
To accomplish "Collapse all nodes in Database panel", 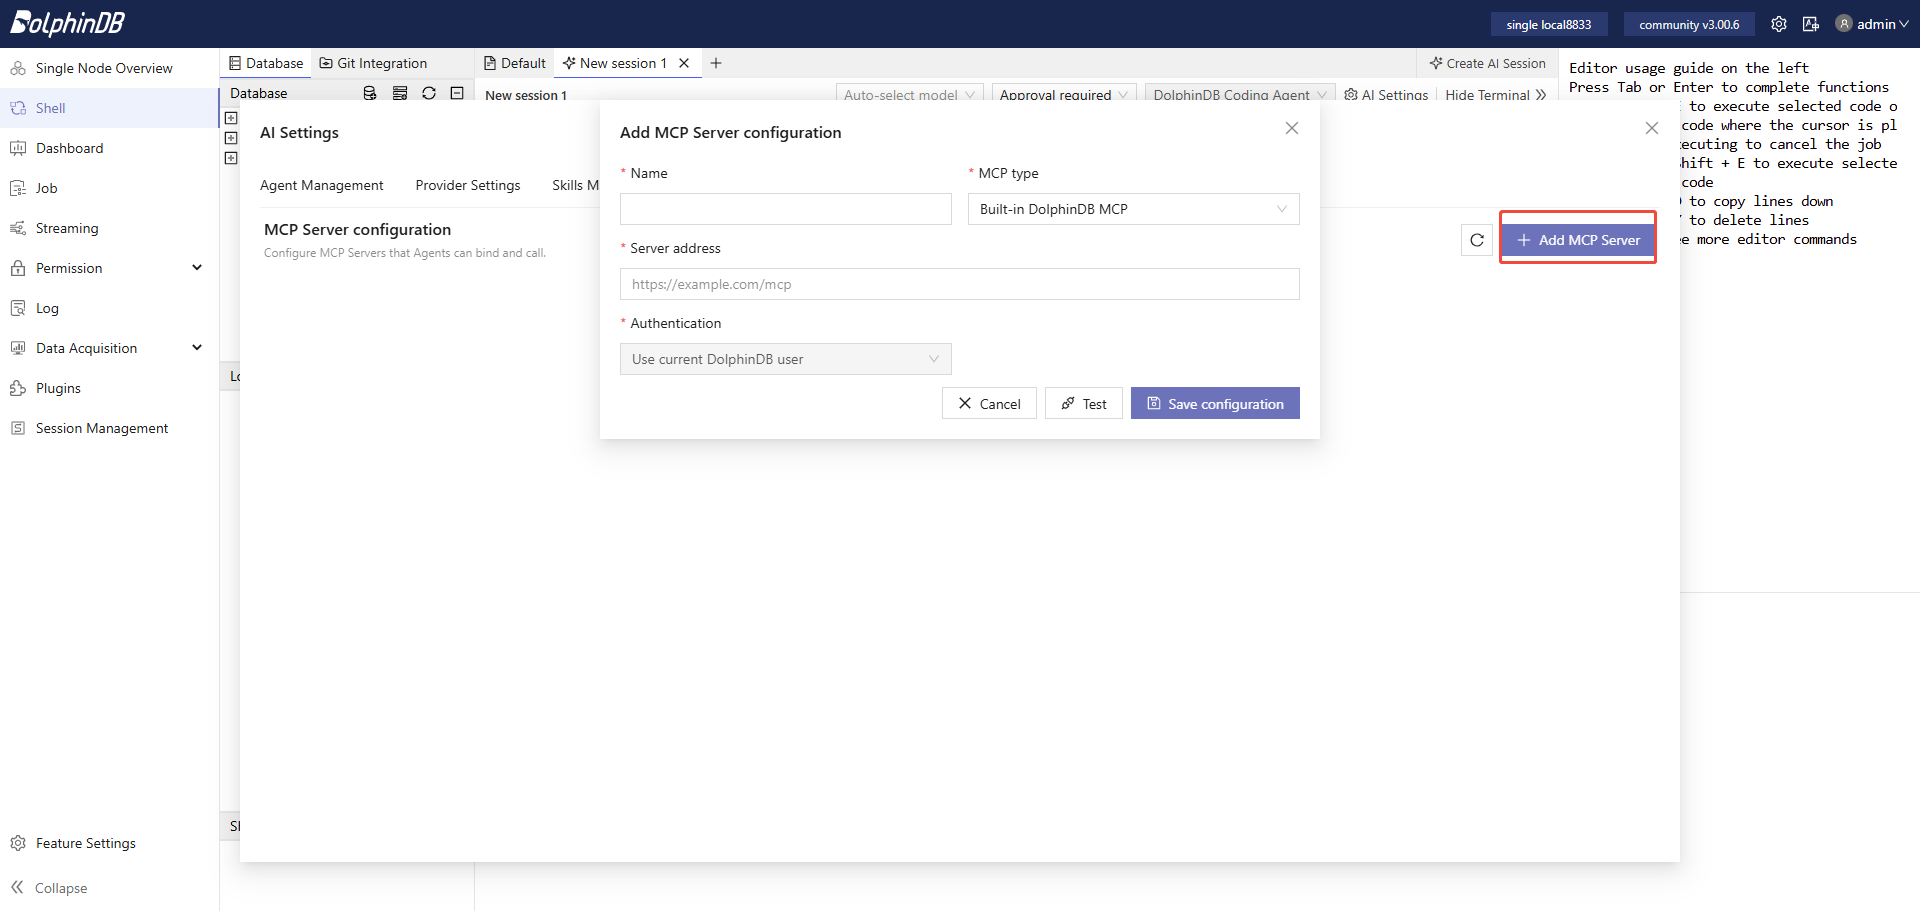I will [x=457, y=93].
